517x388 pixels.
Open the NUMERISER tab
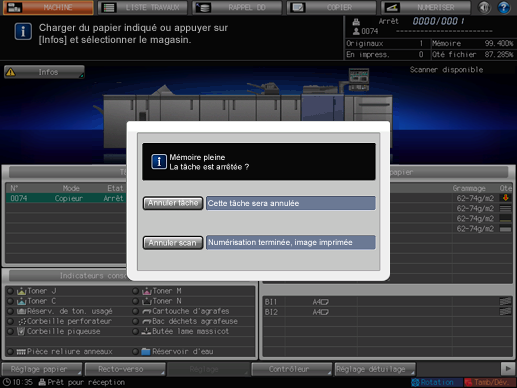click(x=426, y=7)
